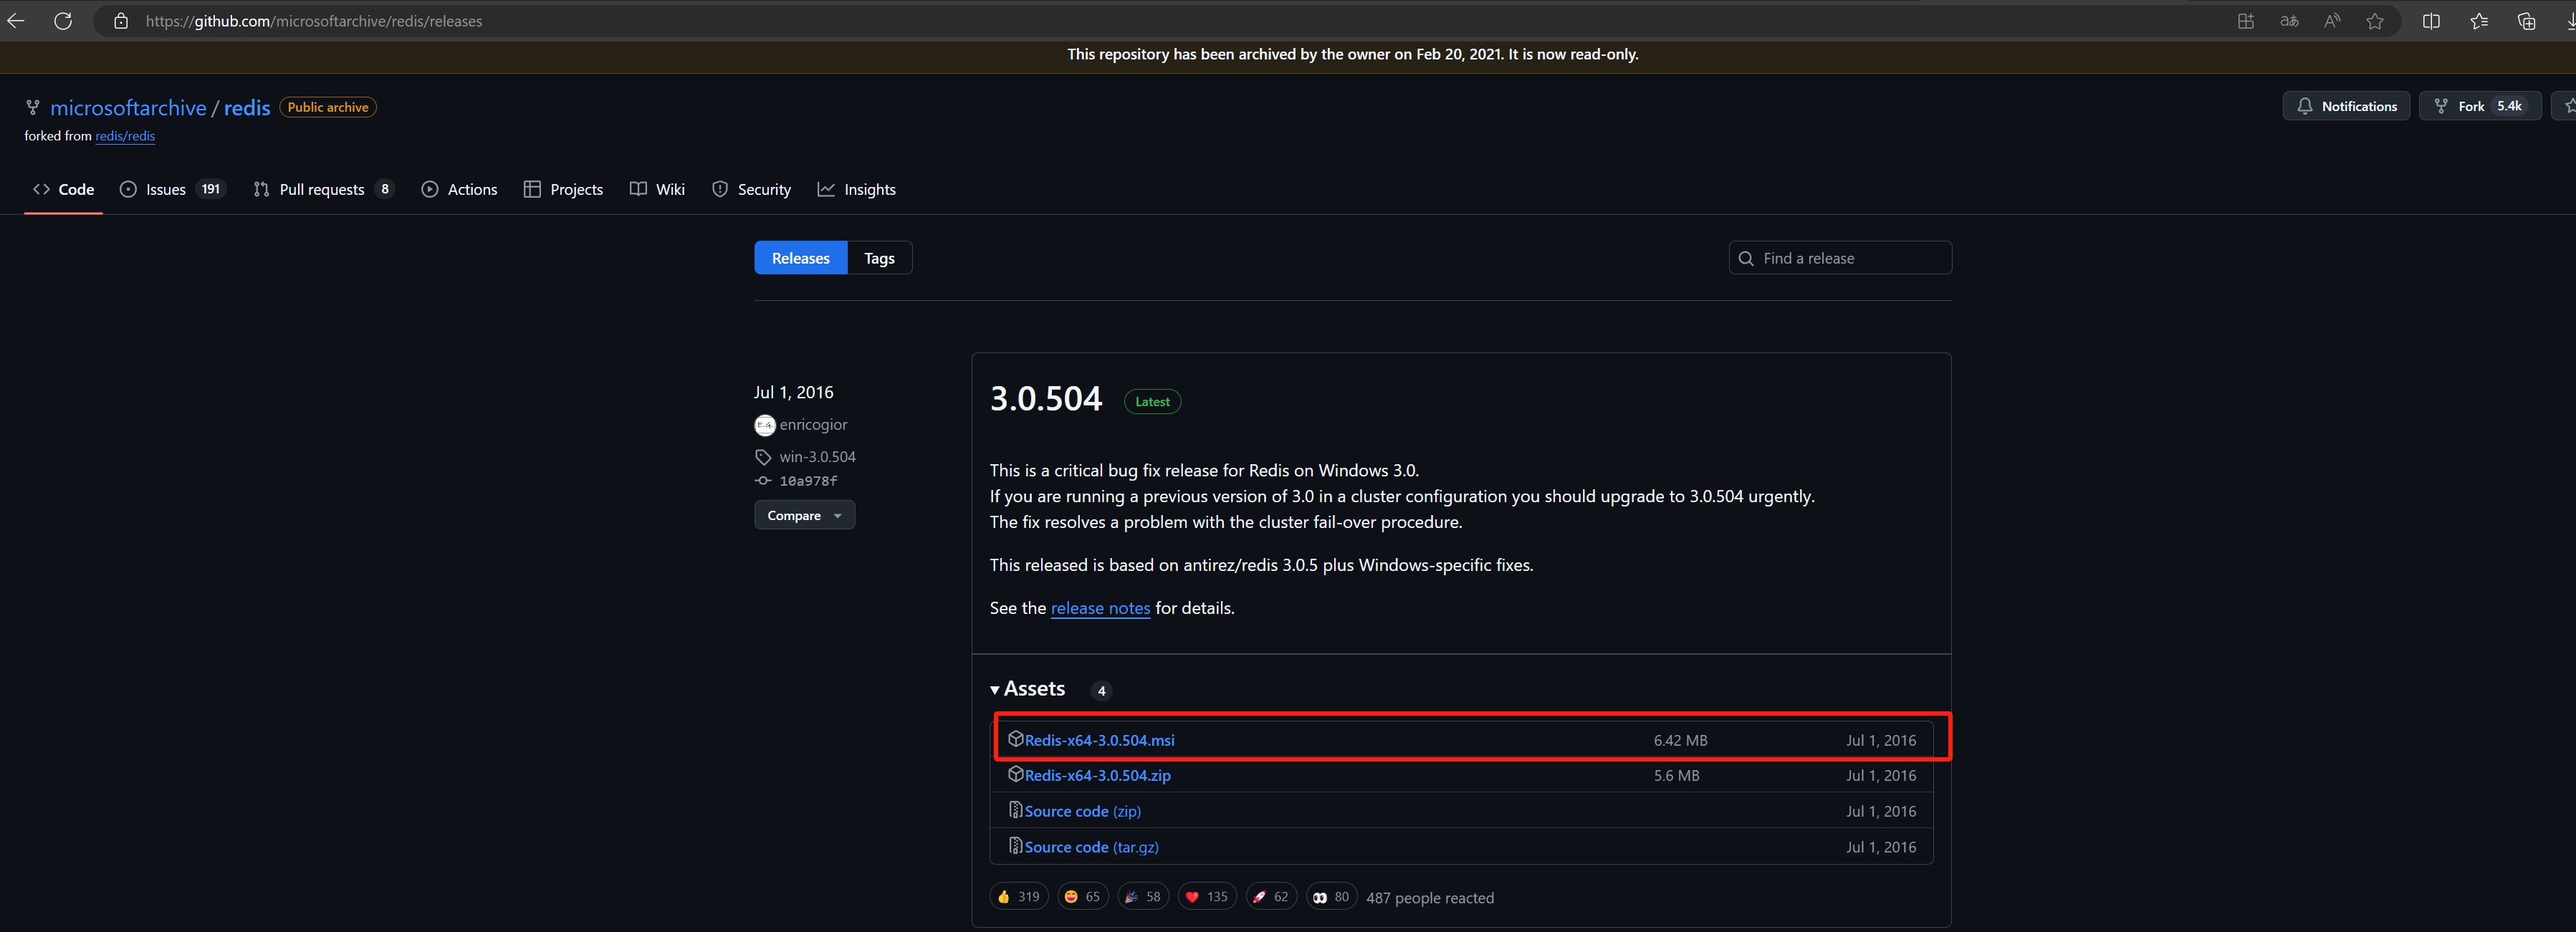2576x932 pixels.
Task: Click the enricogior avatar image
Action: point(765,426)
